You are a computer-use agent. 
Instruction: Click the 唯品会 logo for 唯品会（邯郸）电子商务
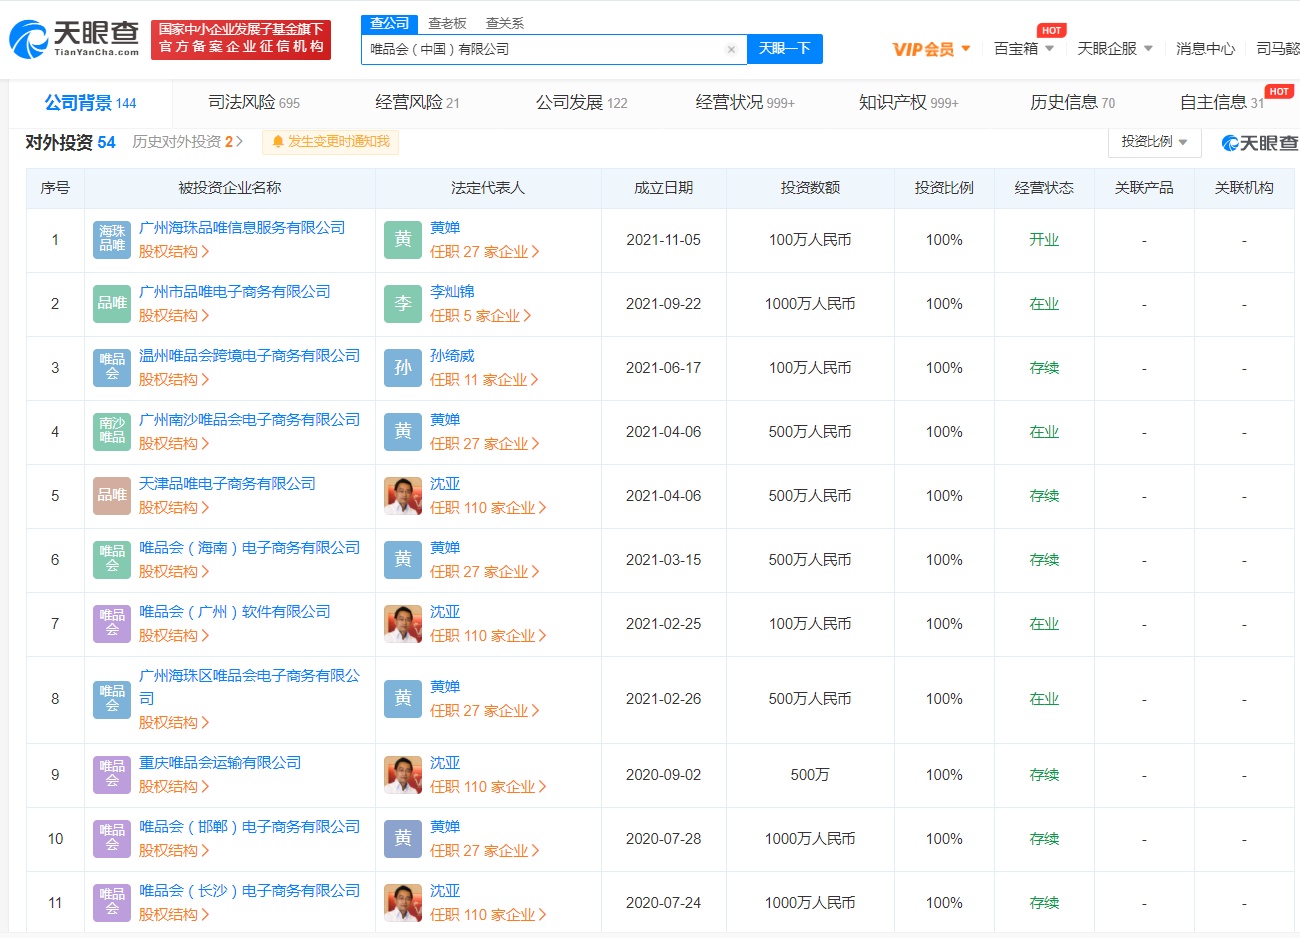pos(112,839)
